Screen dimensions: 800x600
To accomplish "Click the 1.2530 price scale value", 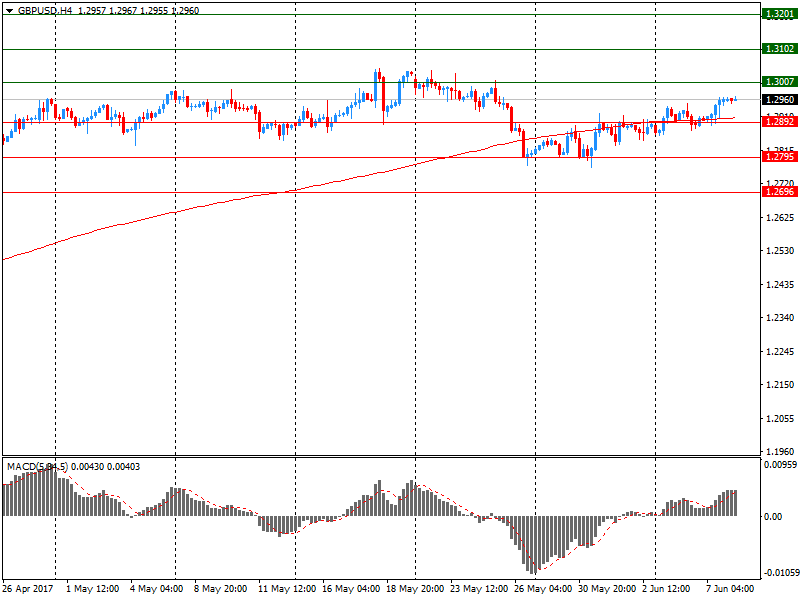I will point(780,251).
